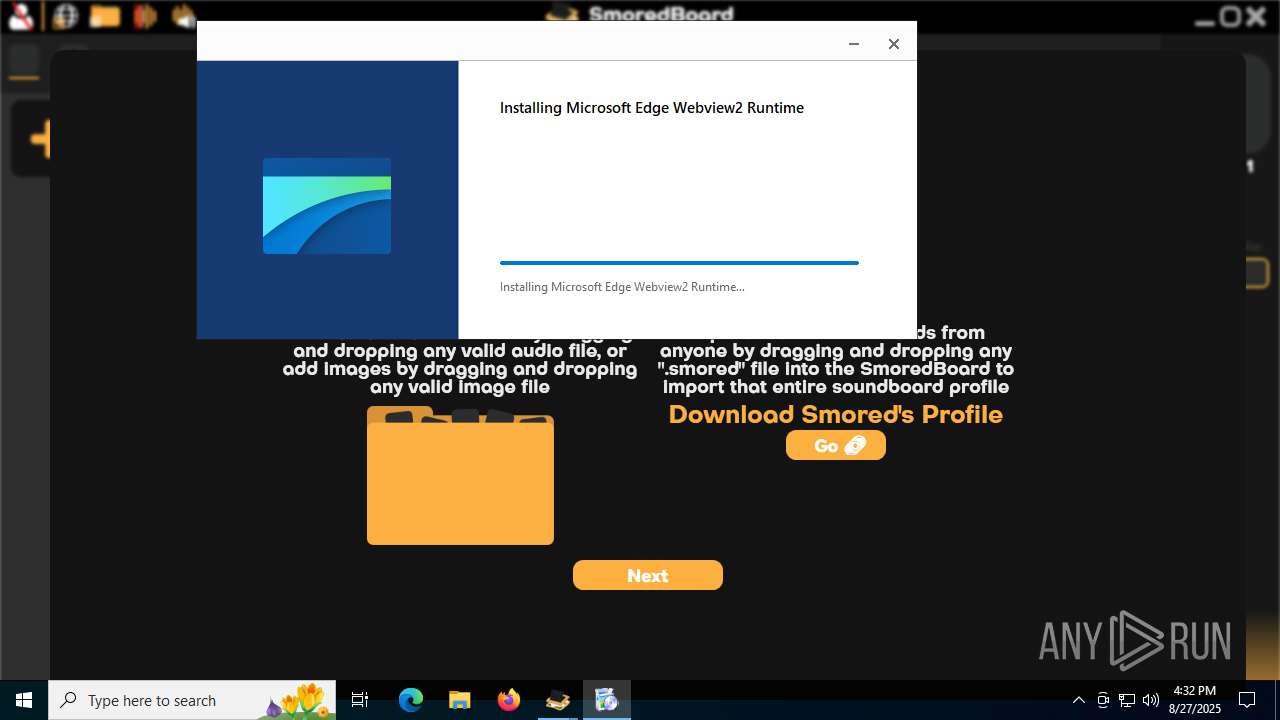The height and width of the screenshot is (720, 1280).
Task: Click the taskbar search box
Action: tap(192, 700)
